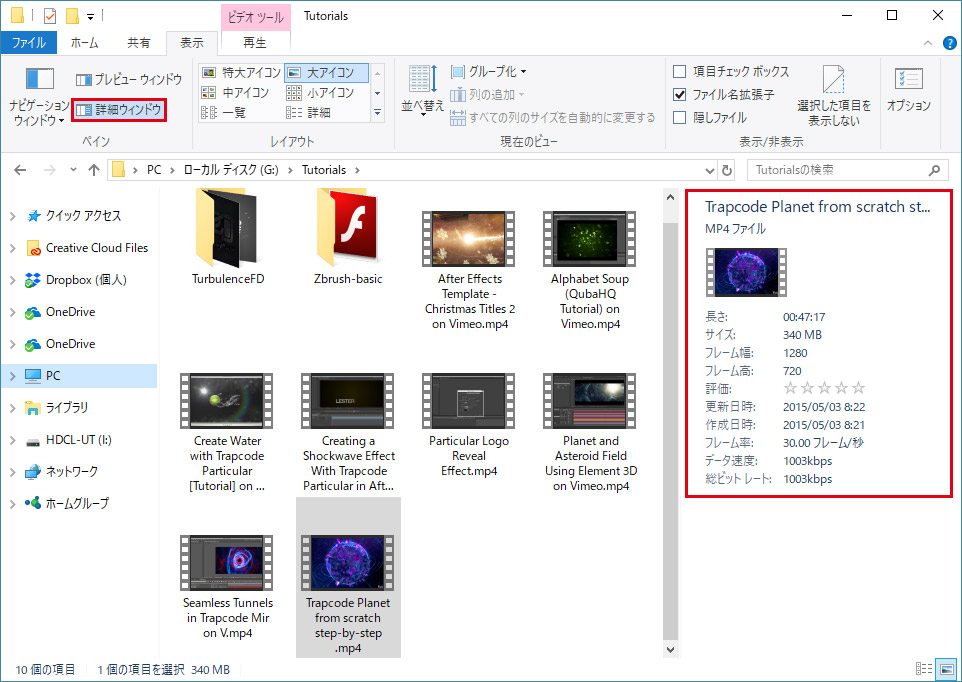Switch to the View (表示) tab

(x=192, y=42)
